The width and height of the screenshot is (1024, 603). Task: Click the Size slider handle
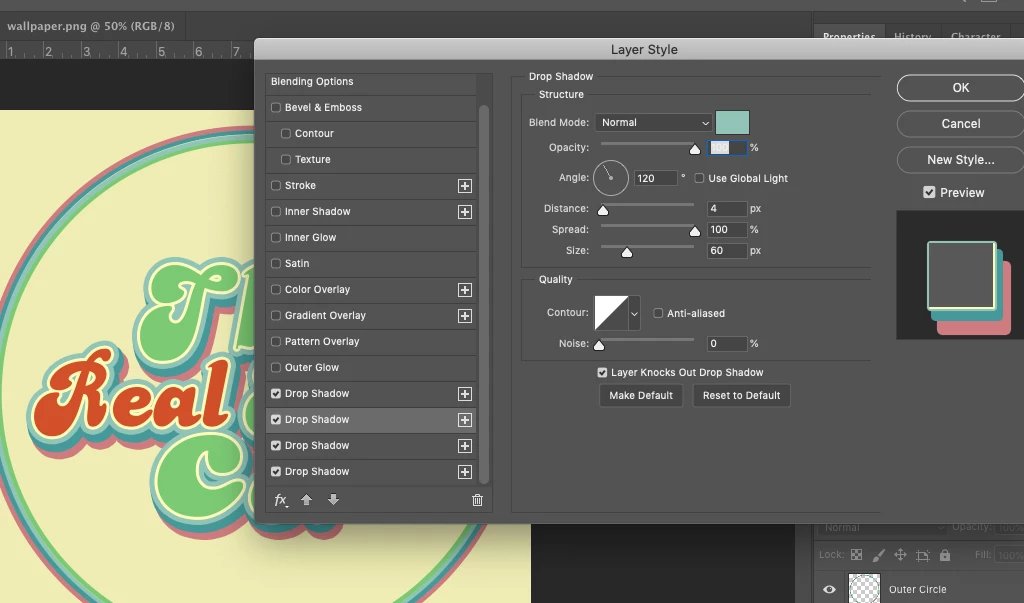627,252
